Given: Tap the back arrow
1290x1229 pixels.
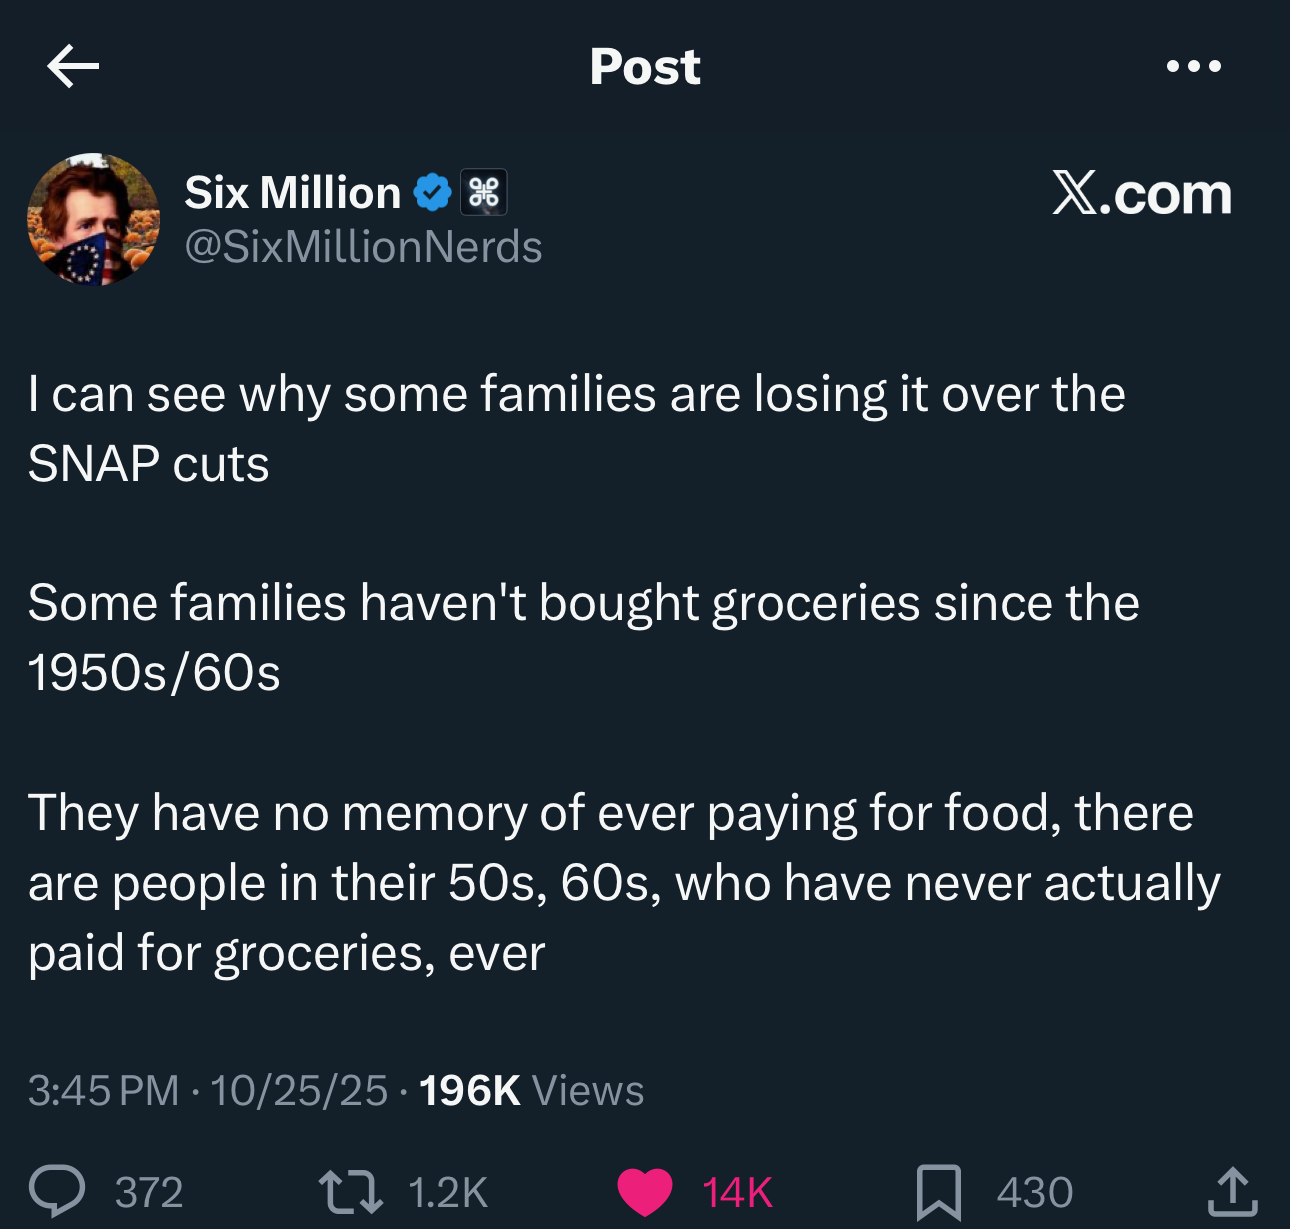Looking at the screenshot, I should click(73, 66).
